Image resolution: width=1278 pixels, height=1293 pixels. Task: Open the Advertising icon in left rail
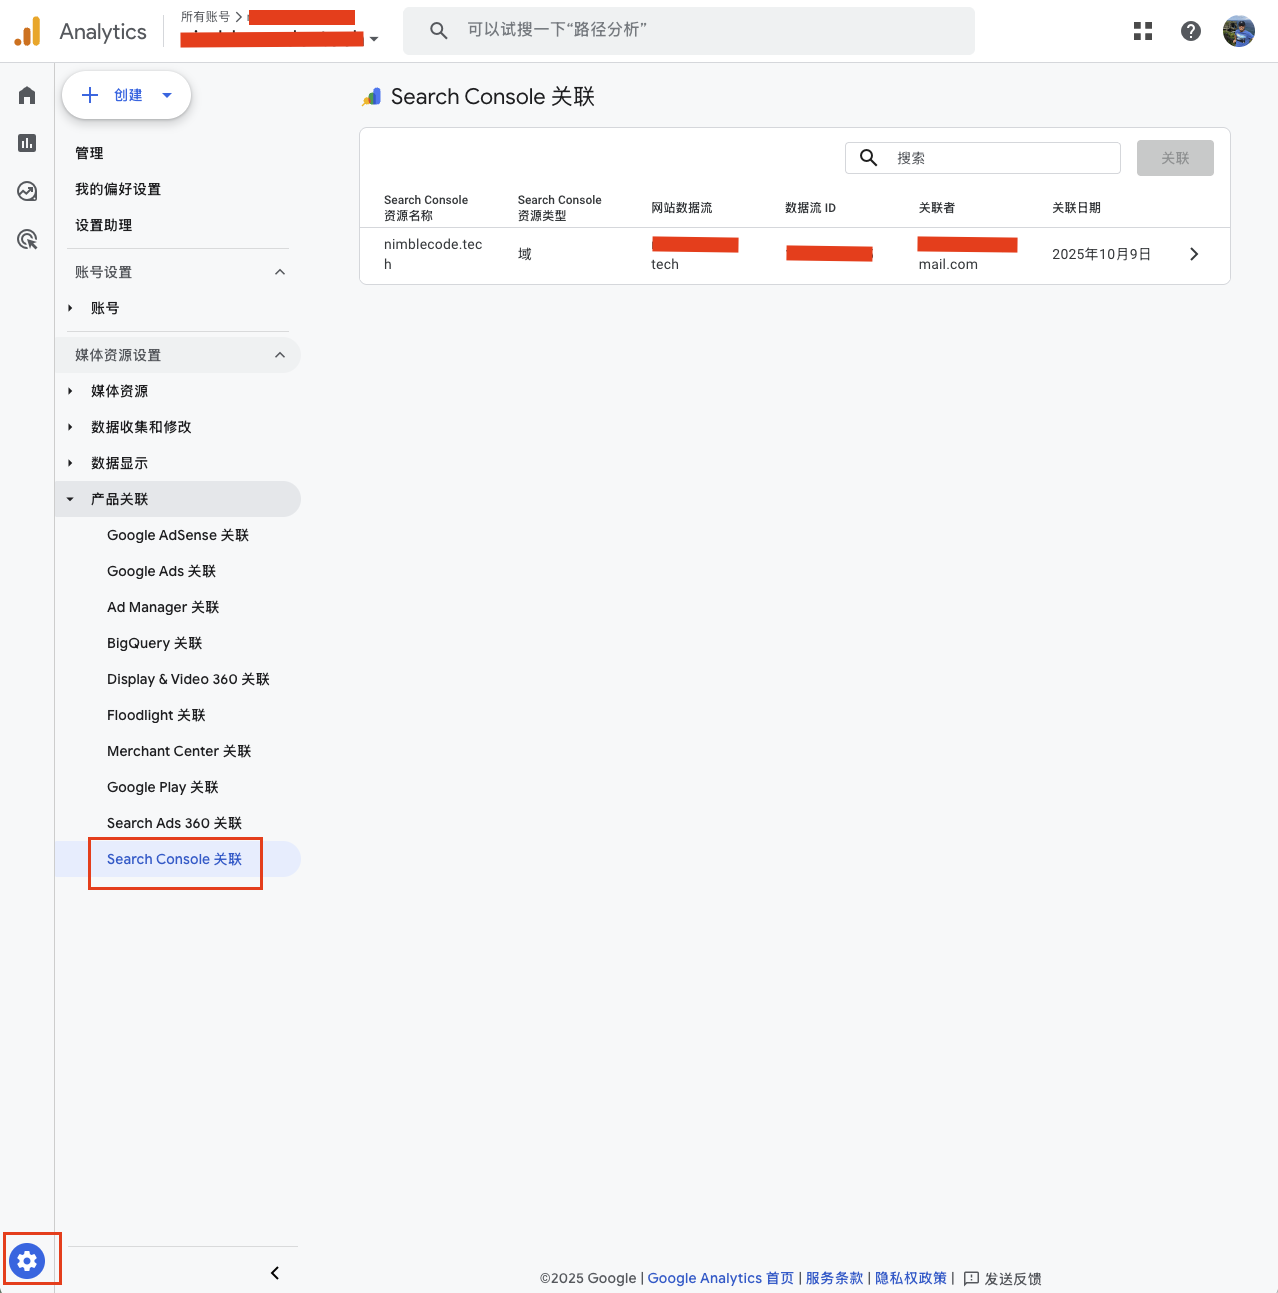point(27,239)
